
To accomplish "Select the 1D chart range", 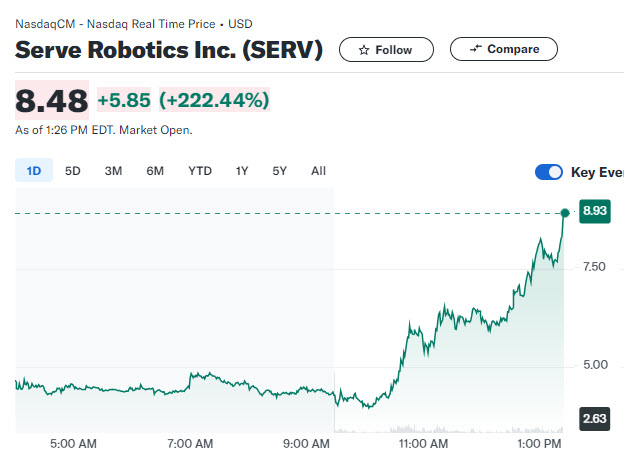I will coord(34,170).
